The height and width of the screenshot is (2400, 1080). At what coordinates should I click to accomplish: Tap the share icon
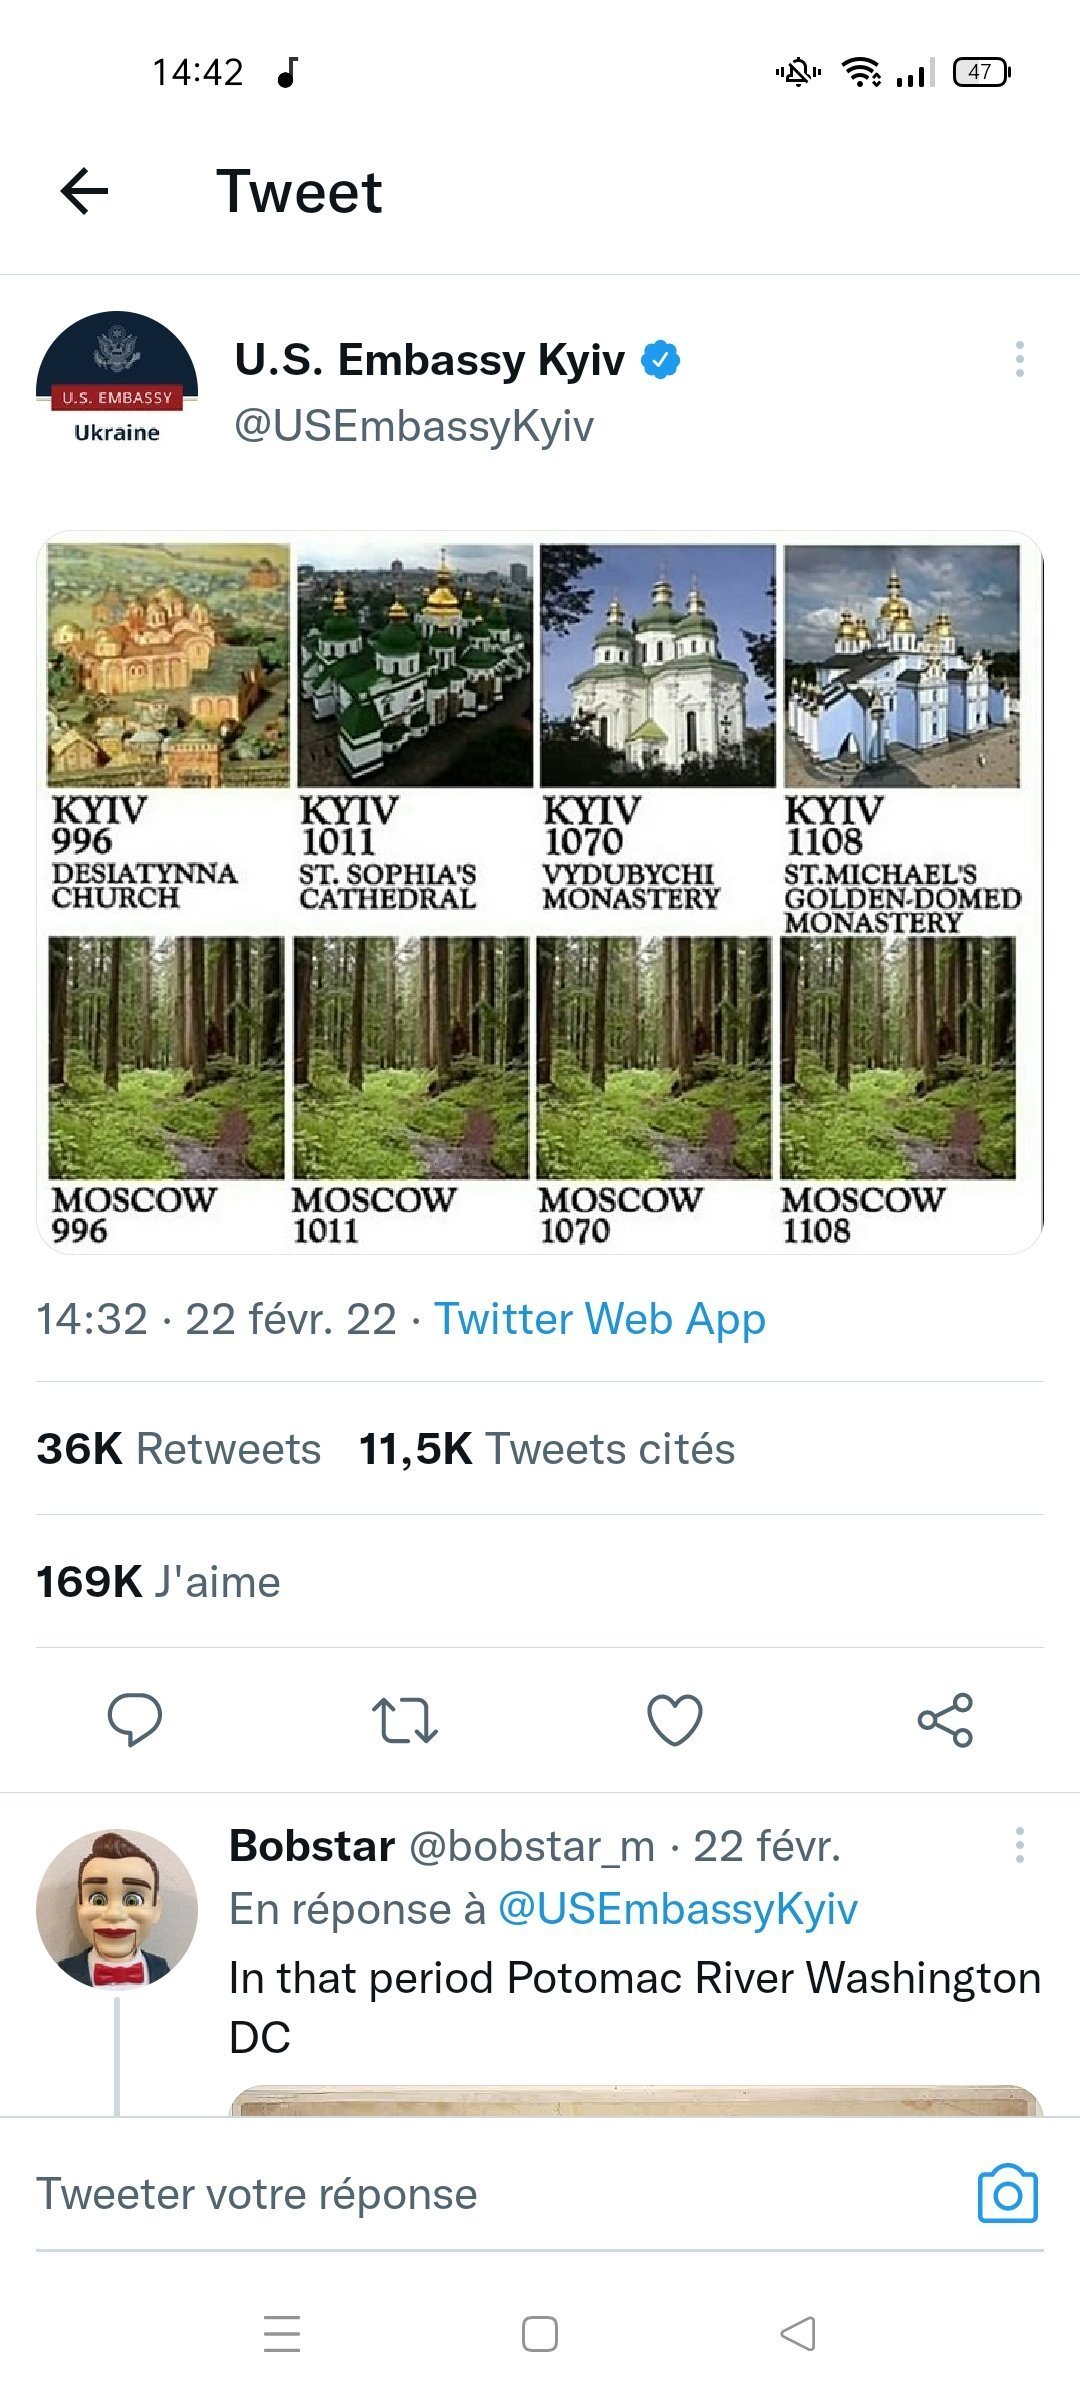945,1719
